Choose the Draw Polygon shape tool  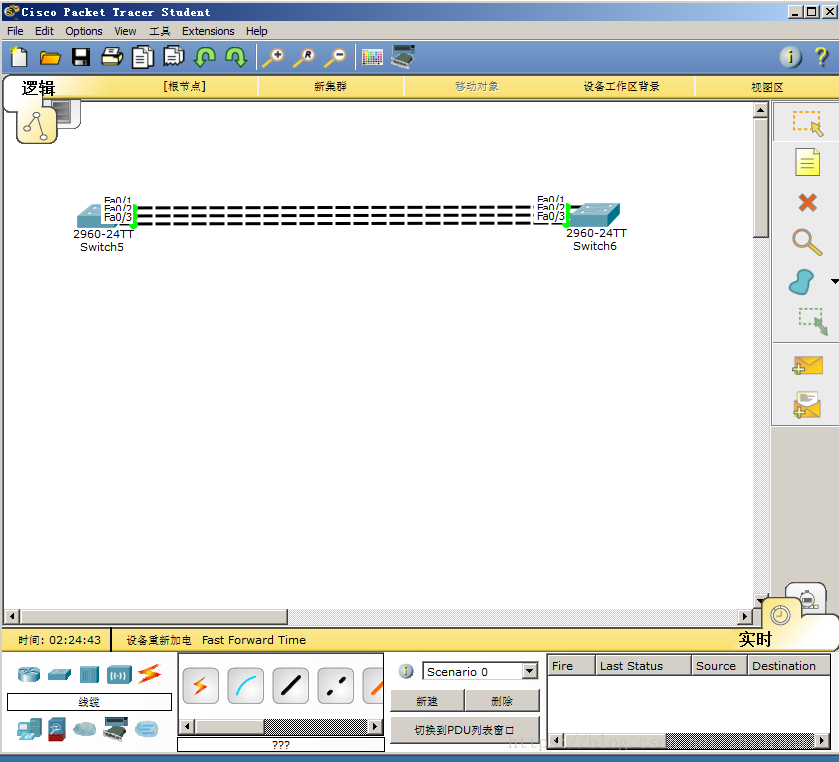pos(802,282)
